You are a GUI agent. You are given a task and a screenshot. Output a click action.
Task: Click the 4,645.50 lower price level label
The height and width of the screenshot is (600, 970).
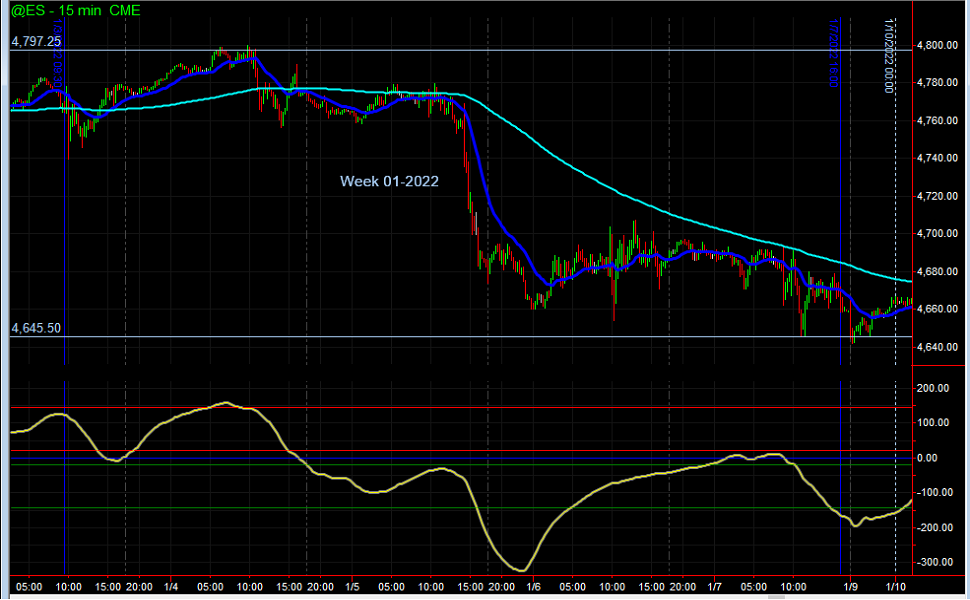pyautogui.click(x=36, y=328)
